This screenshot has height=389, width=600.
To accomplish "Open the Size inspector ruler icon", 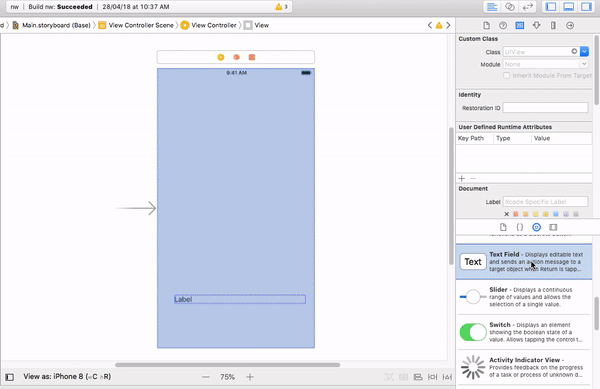I will pos(553,25).
